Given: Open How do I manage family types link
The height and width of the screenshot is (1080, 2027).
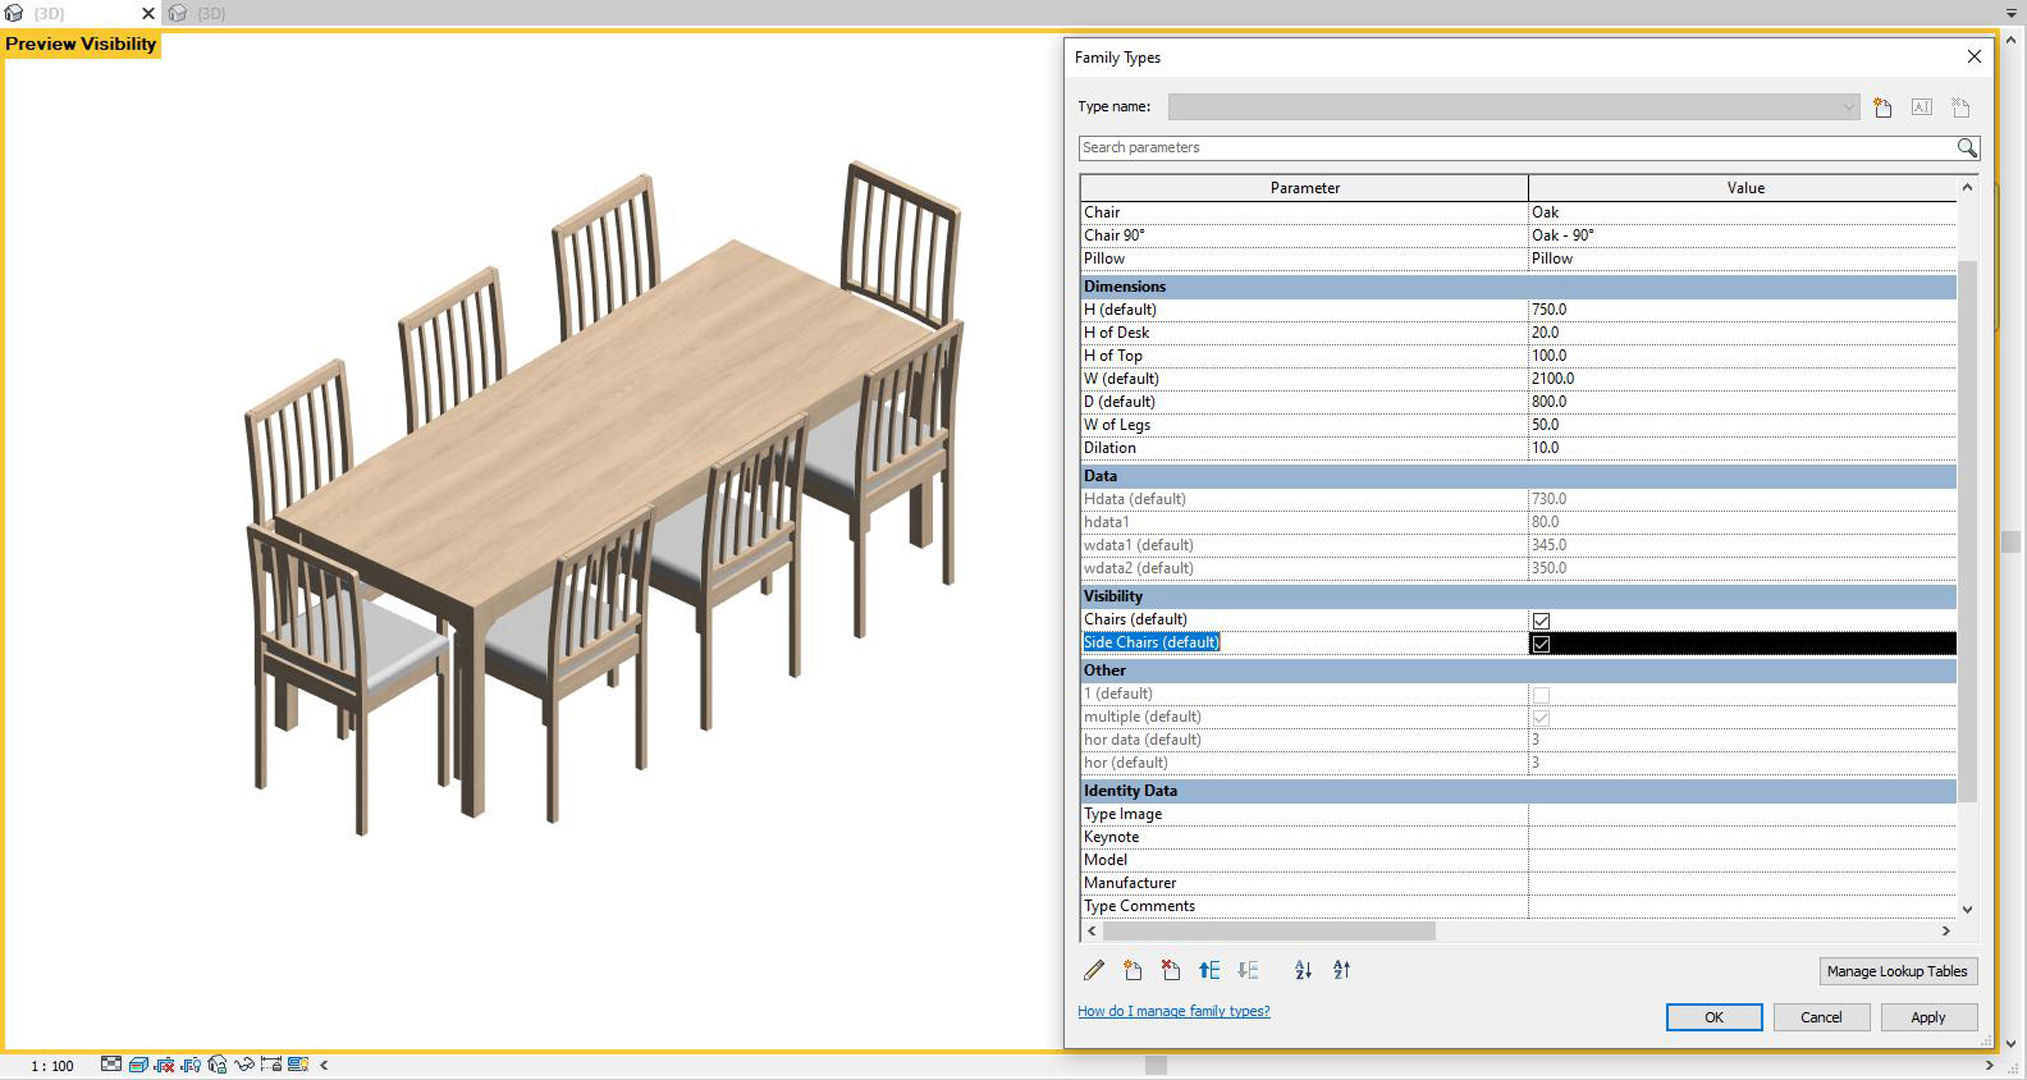Looking at the screenshot, I should 1173,1011.
